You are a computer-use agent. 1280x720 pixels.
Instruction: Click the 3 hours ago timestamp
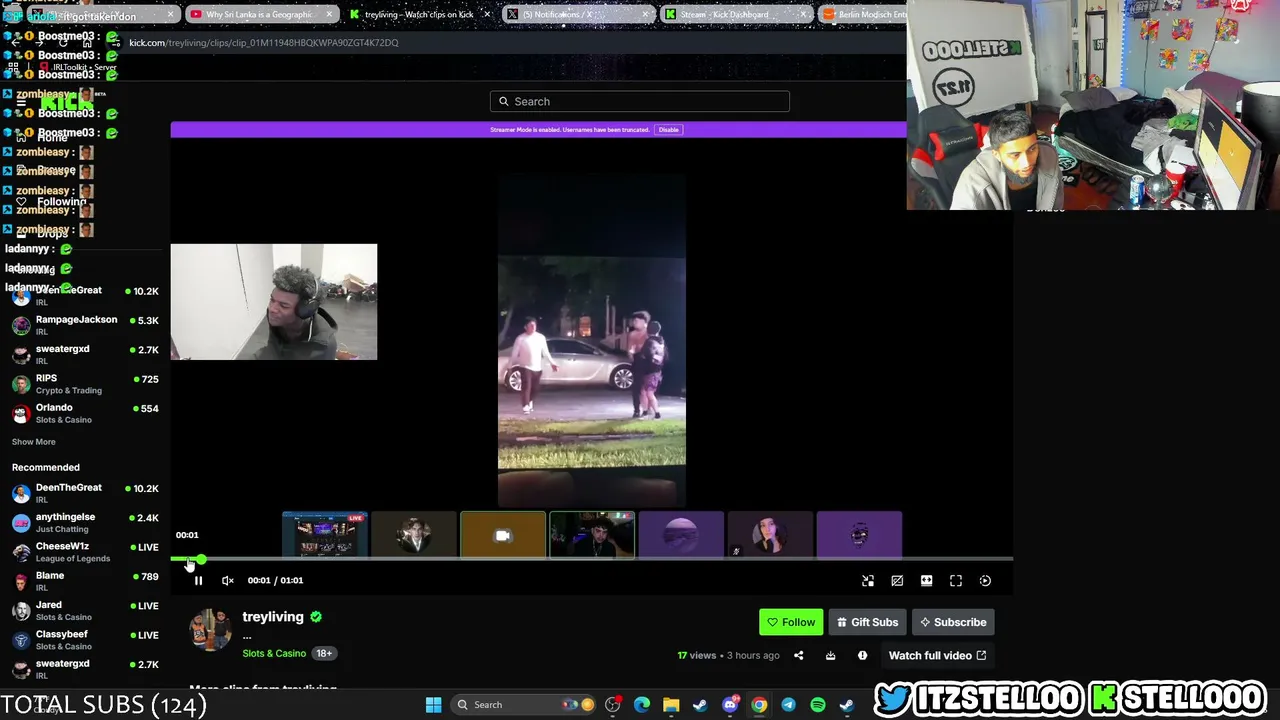pyautogui.click(x=753, y=656)
